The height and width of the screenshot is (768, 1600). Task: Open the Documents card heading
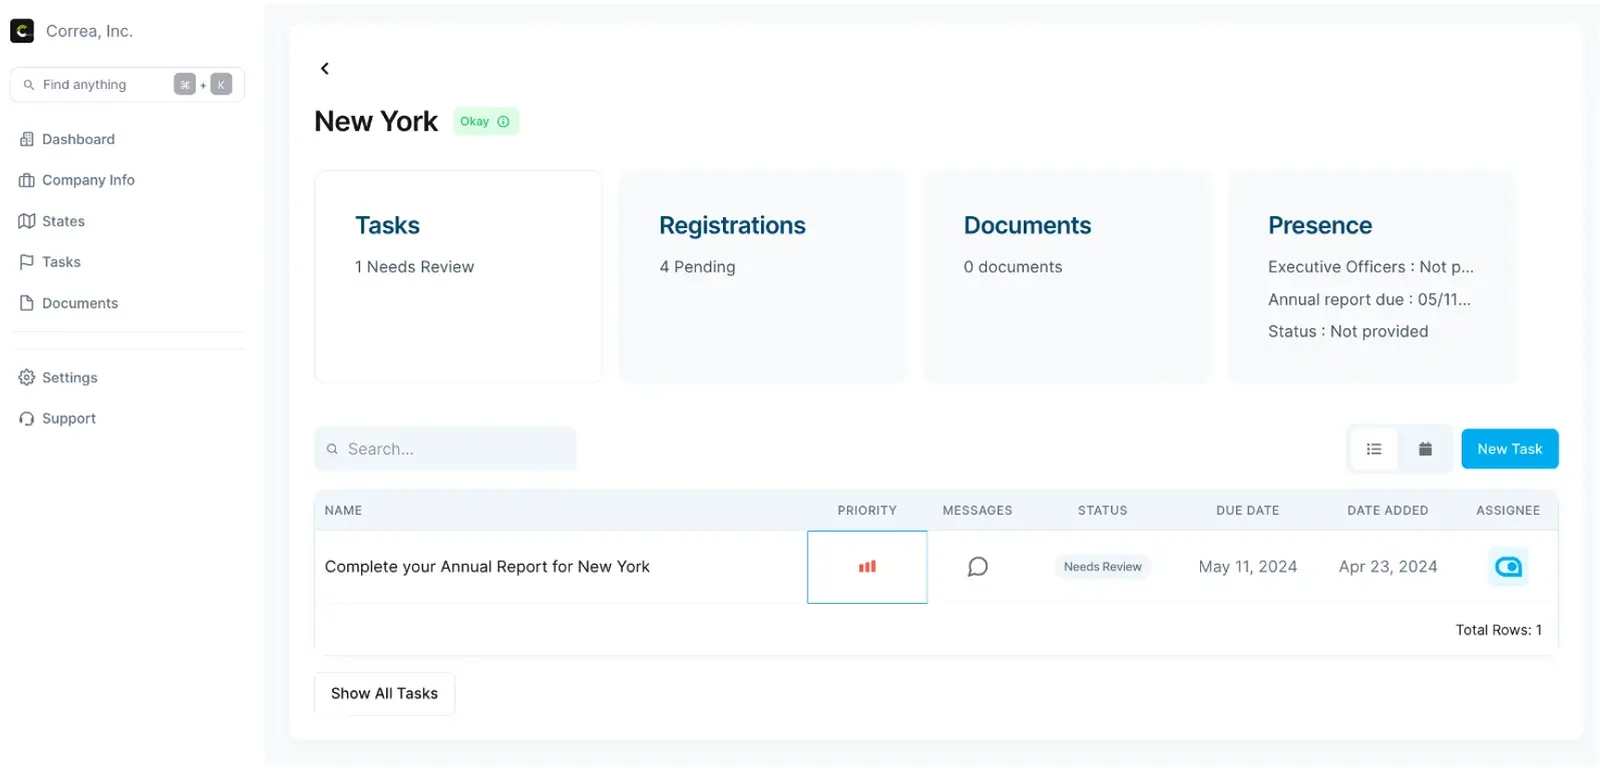(x=1027, y=226)
